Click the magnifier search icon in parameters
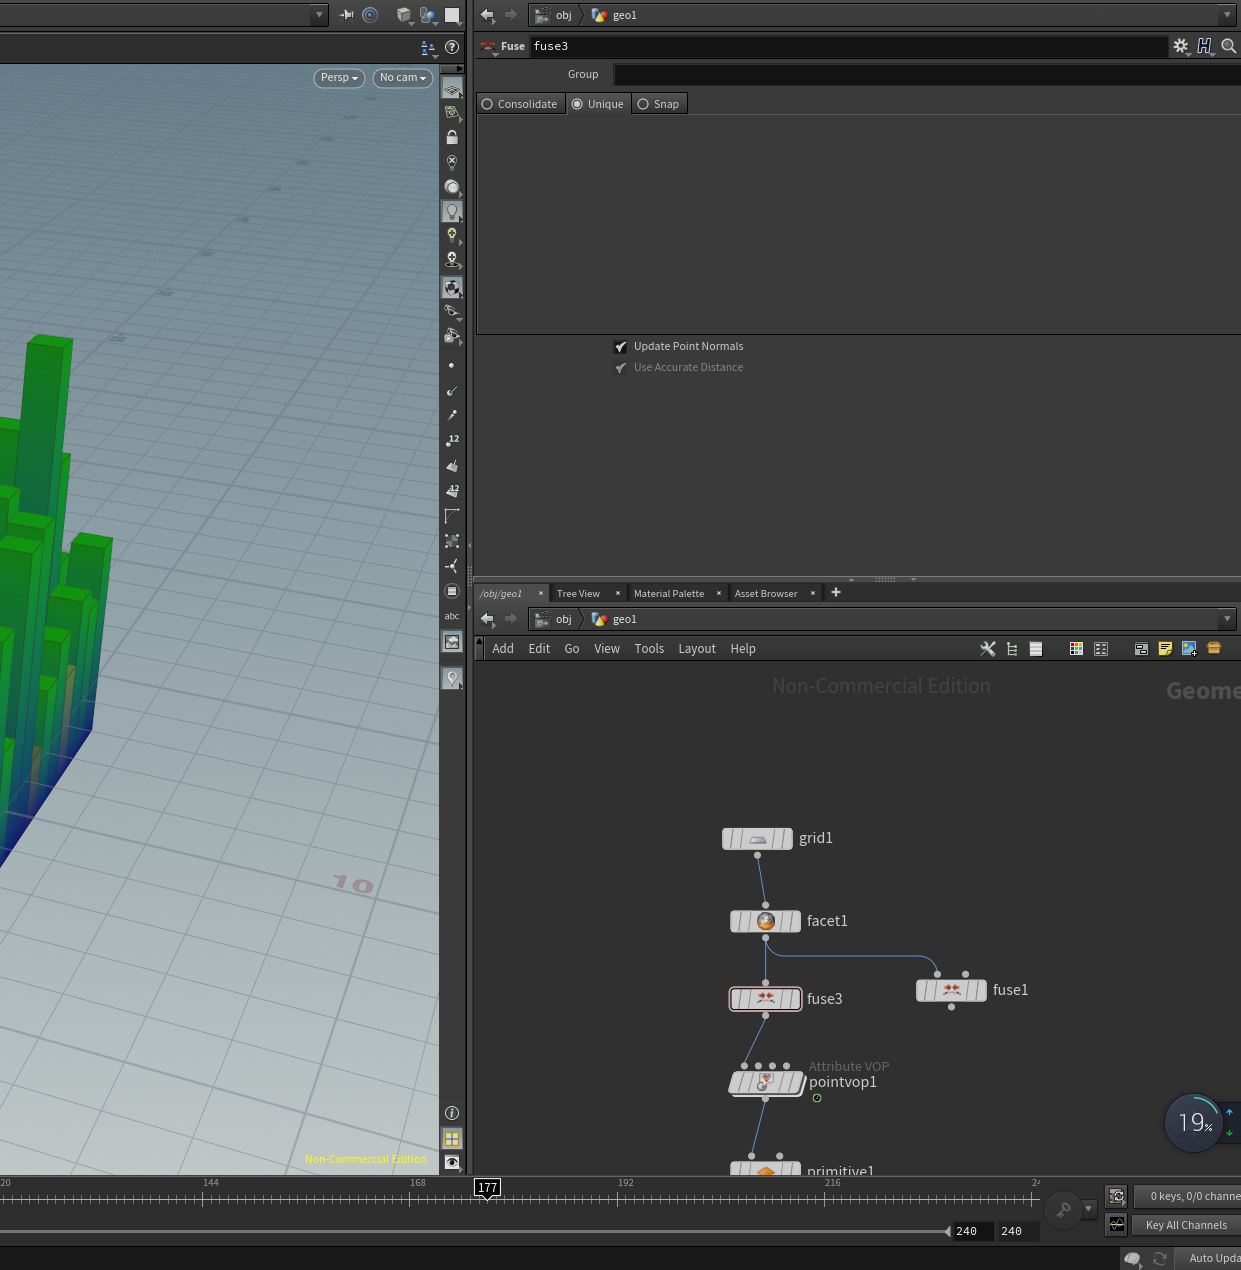 [1229, 46]
